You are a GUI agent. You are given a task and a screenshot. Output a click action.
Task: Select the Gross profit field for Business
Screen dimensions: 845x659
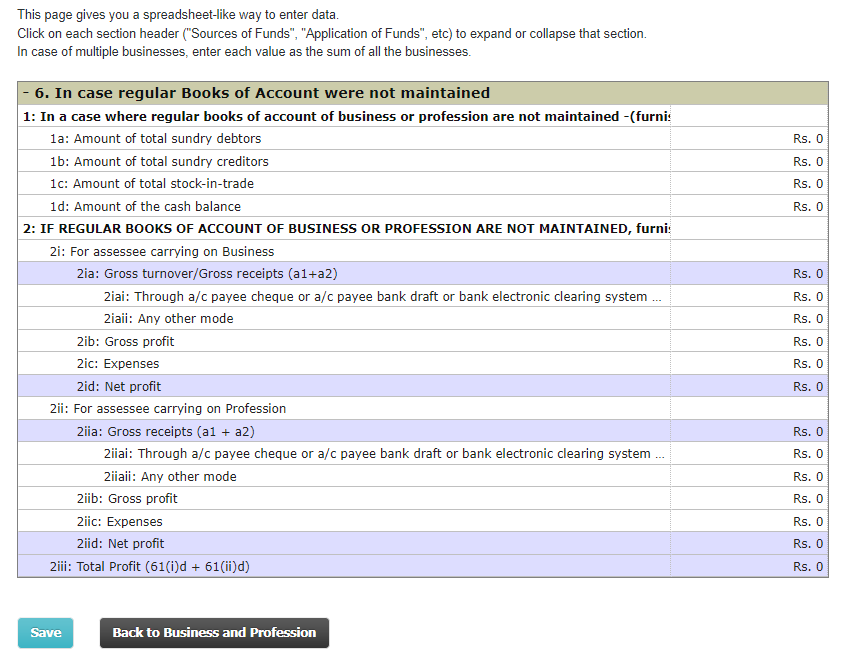point(749,340)
